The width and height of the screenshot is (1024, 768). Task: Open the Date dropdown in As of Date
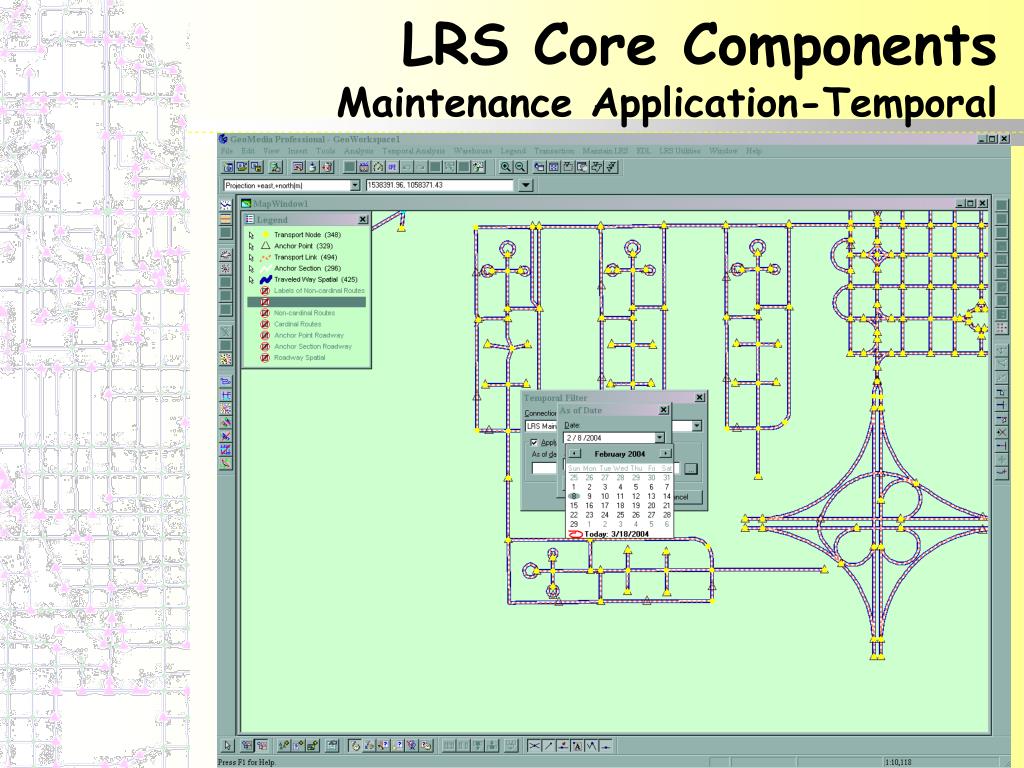tap(660, 438)
